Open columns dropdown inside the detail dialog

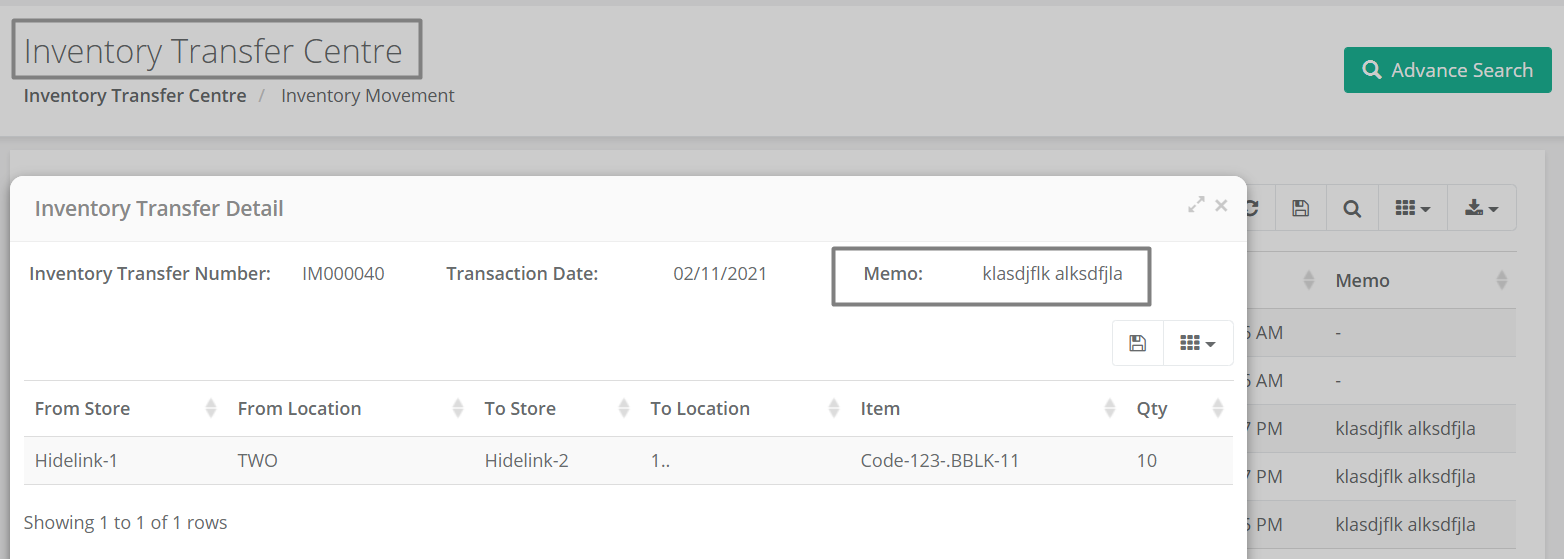(x=1198, y=343)
